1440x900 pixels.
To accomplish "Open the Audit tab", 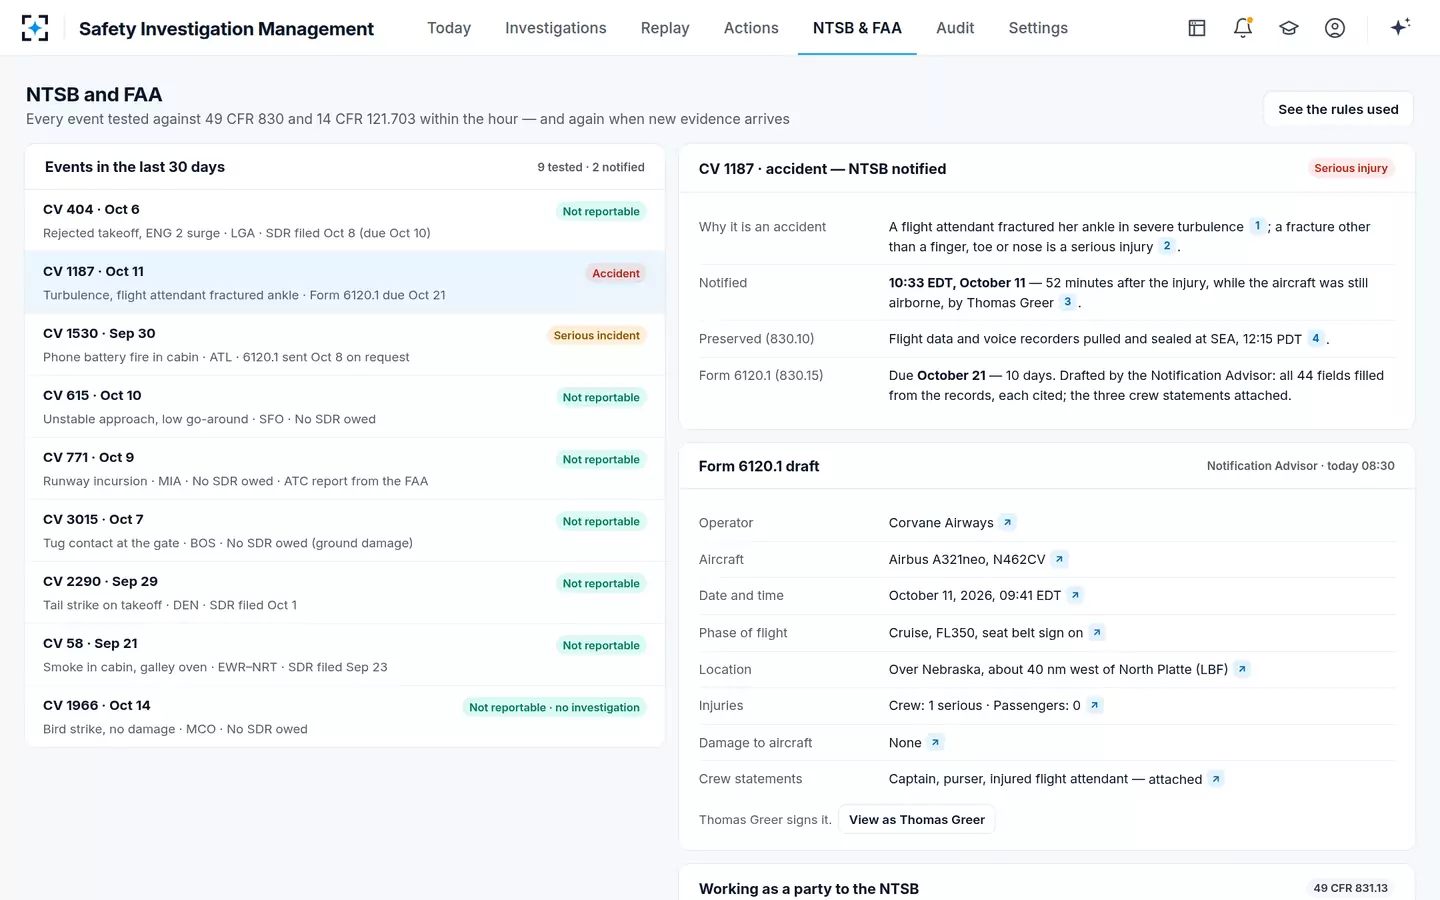I will pyautogui.click(x=955, y=28).
